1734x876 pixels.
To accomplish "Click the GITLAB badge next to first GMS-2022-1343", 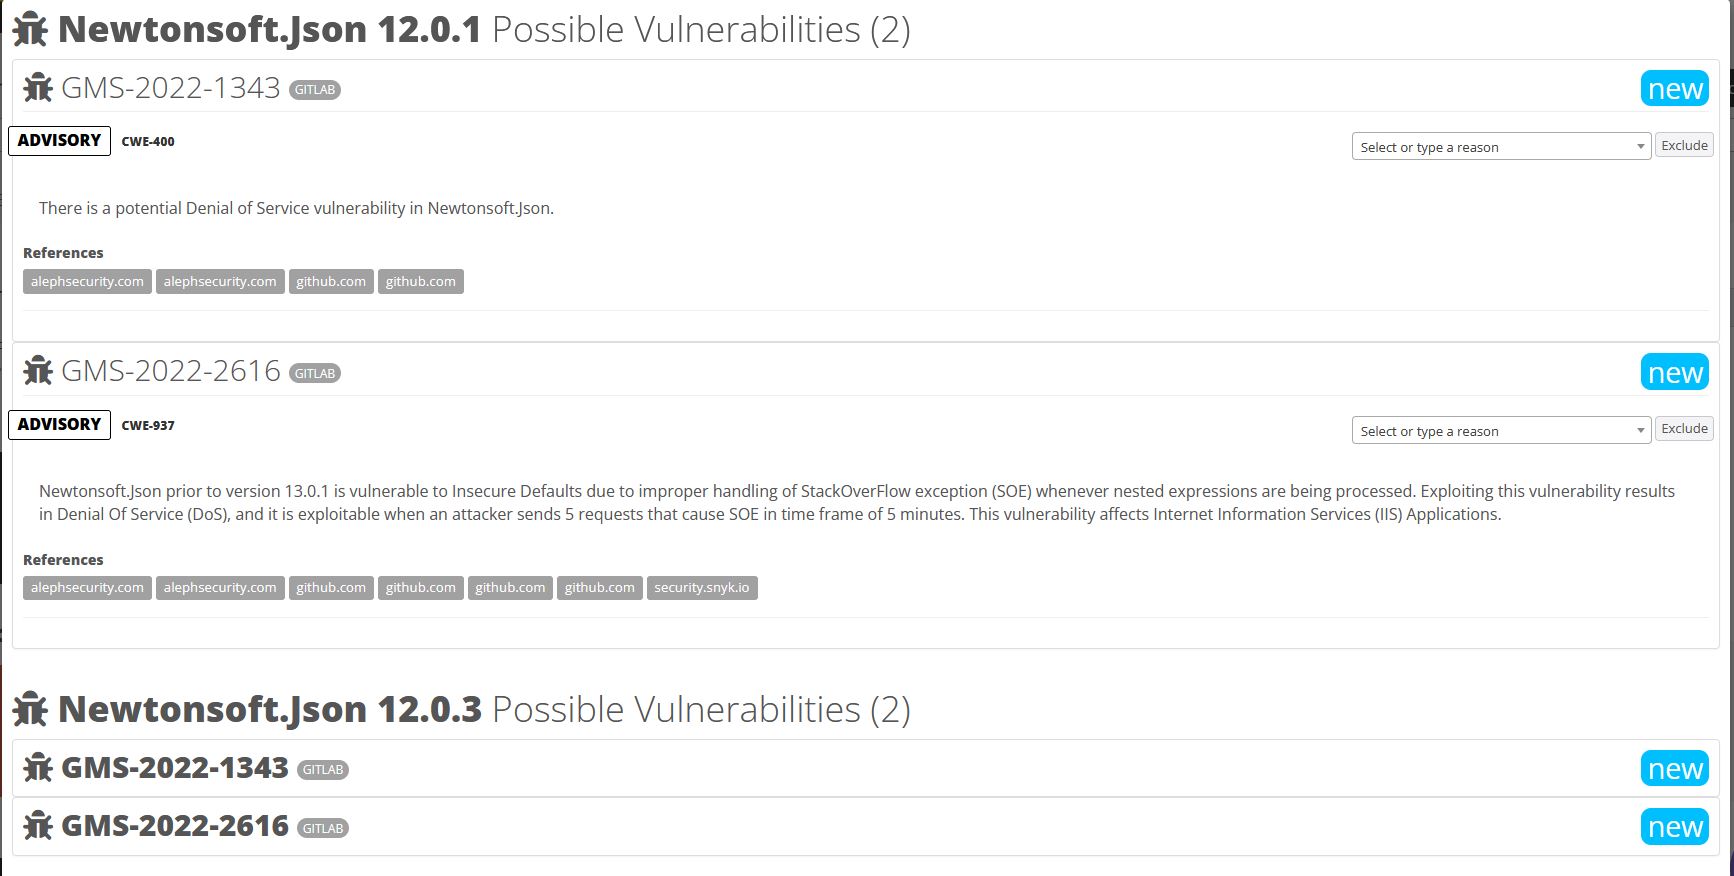I will tap(315, 90).
